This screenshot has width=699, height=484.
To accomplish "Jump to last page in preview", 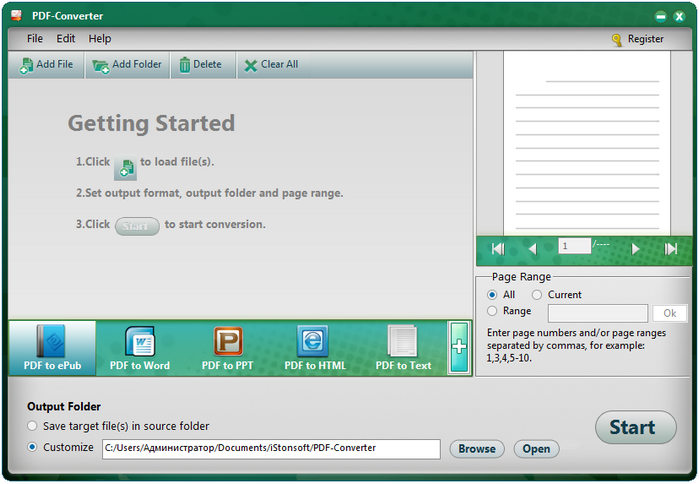I will (x=670, y=249).
